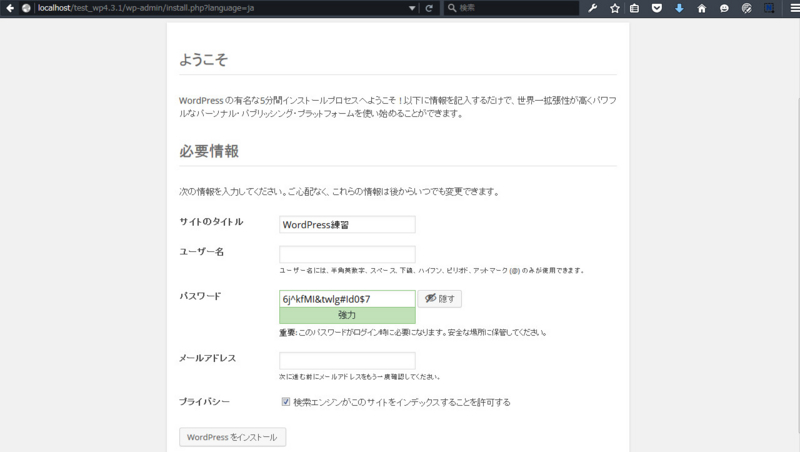Click the 強力 password strength indicator

click(347, 315)
